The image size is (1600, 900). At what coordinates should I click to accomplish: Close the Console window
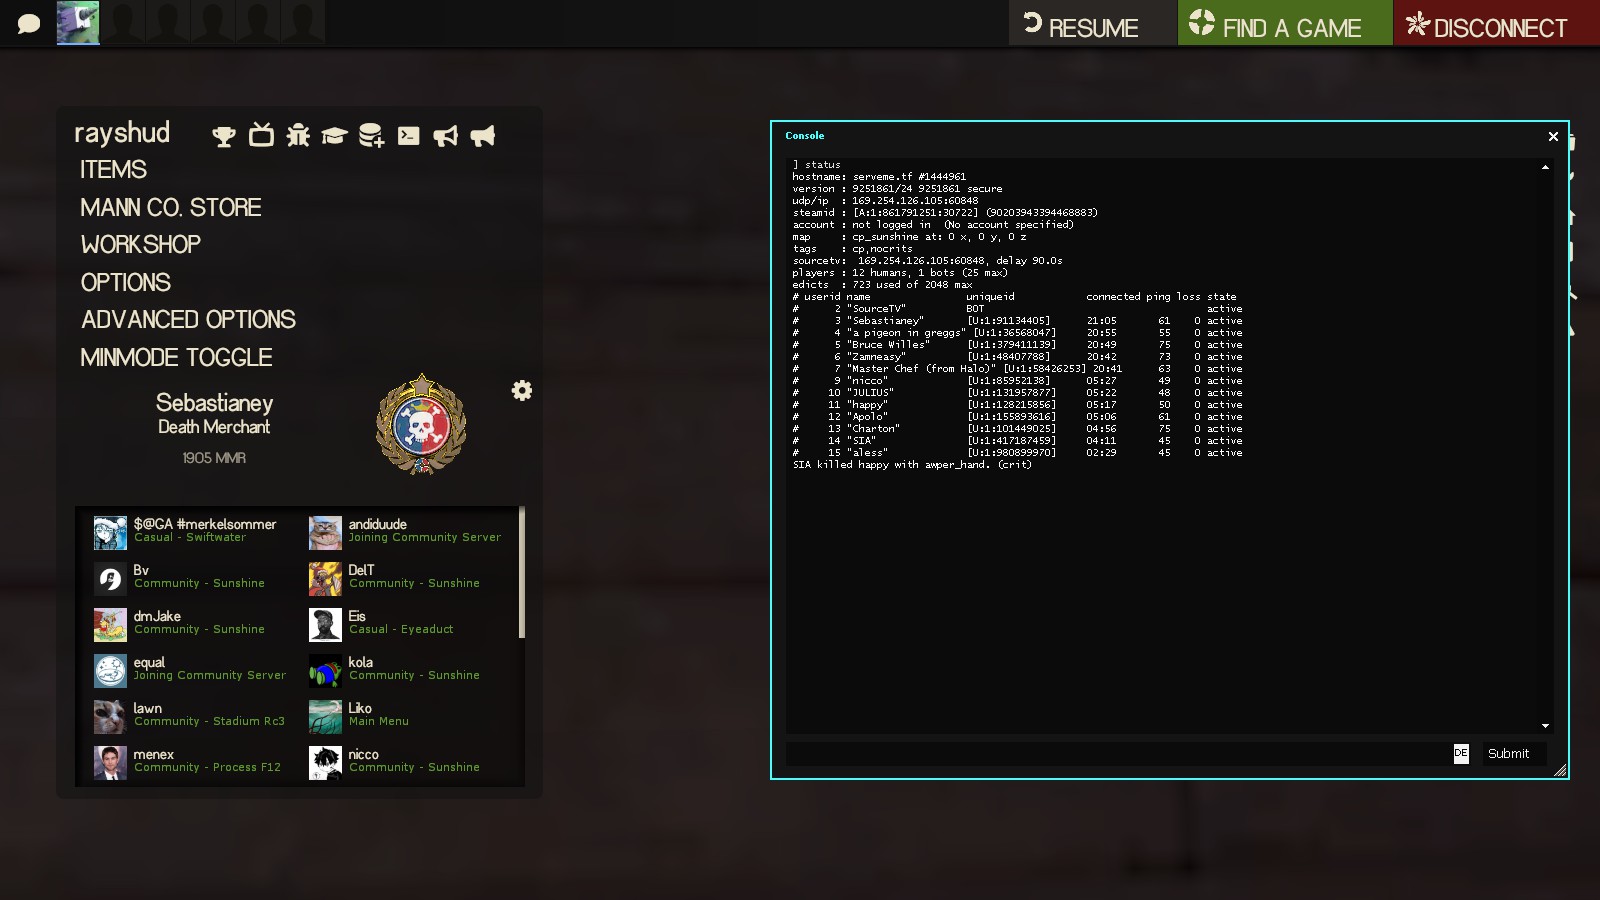tap(1553, 137)
